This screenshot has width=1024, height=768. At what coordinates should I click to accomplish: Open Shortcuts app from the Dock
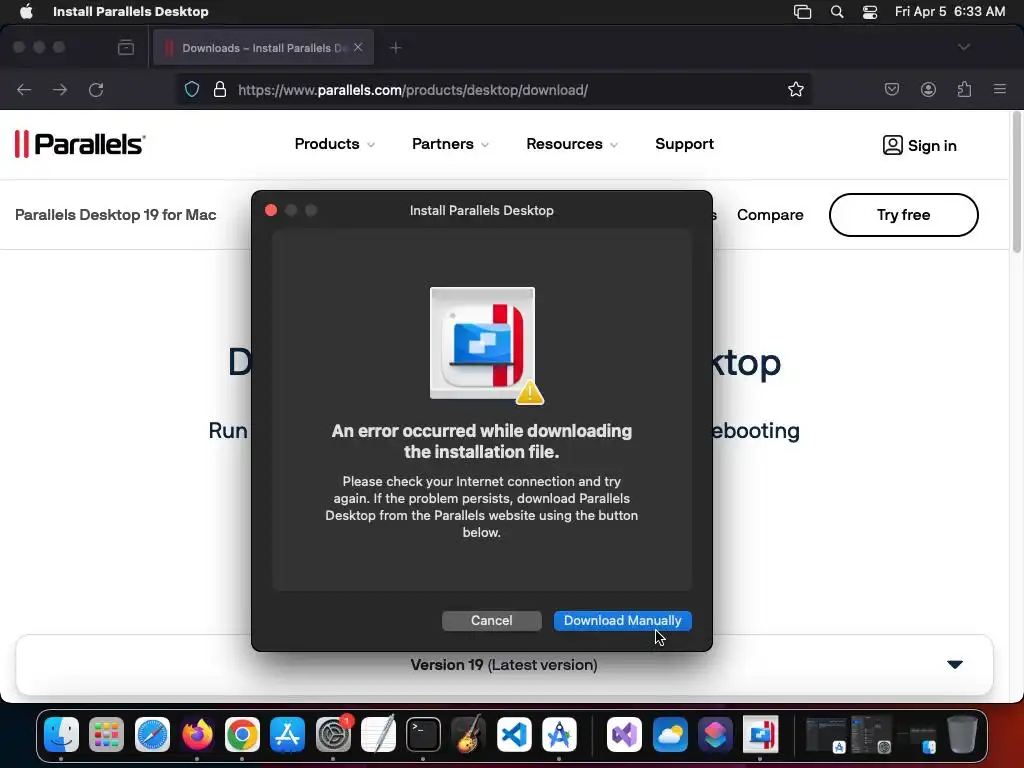coord(715,735)
